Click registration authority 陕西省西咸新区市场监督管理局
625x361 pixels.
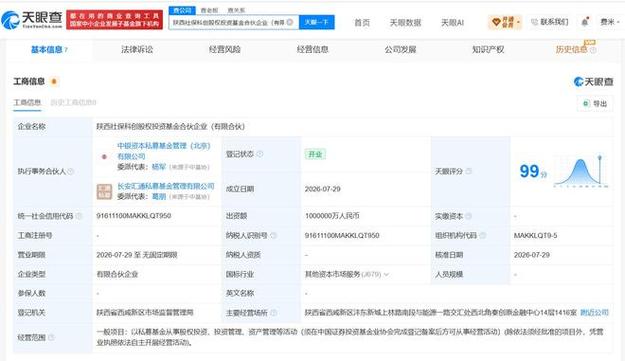point(145,312)
